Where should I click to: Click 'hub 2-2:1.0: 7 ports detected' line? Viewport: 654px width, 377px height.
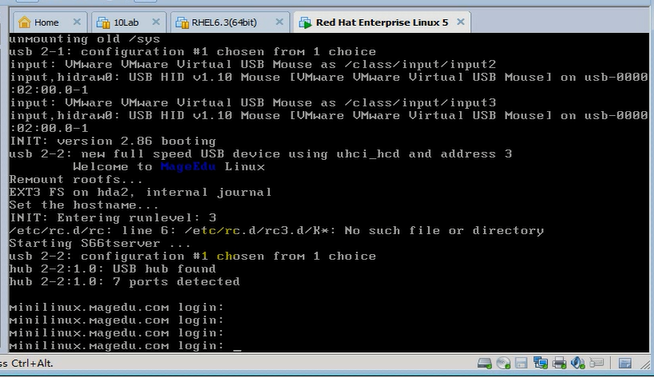[x=125, y=281]
